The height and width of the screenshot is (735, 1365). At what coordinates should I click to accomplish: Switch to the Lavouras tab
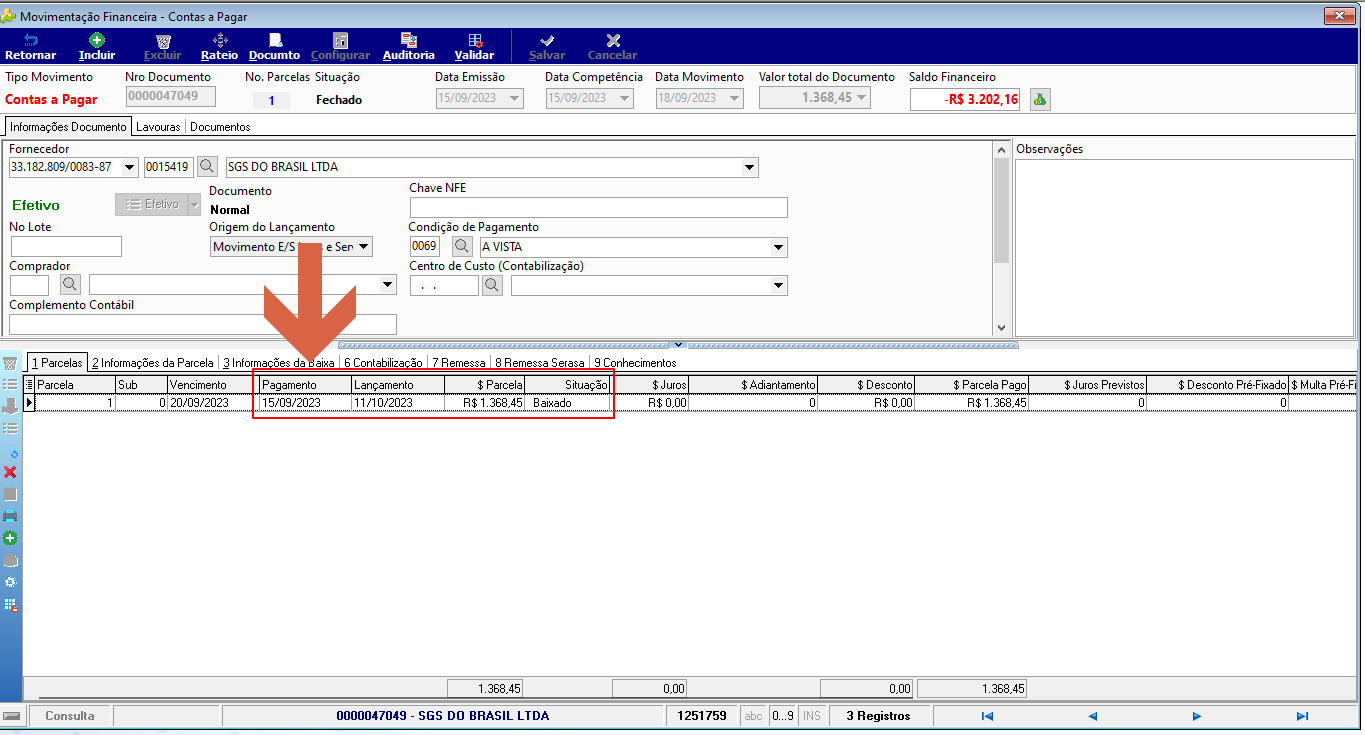(x=158, y=127)
